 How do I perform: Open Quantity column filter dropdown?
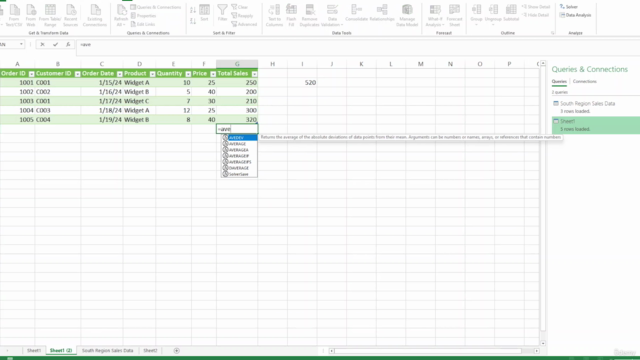tap(188, 74)
